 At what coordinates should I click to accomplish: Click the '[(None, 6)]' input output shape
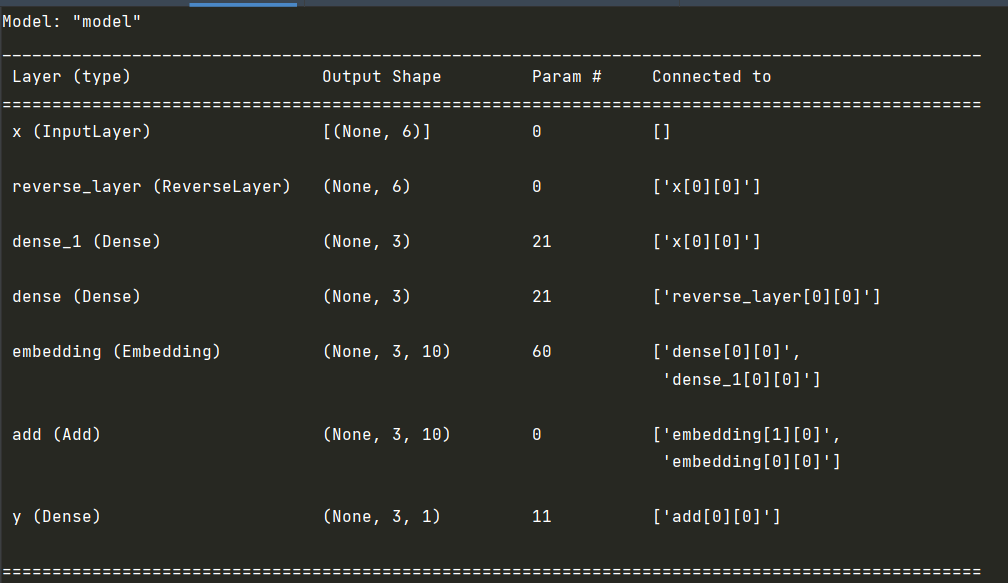tap(376, 132)
